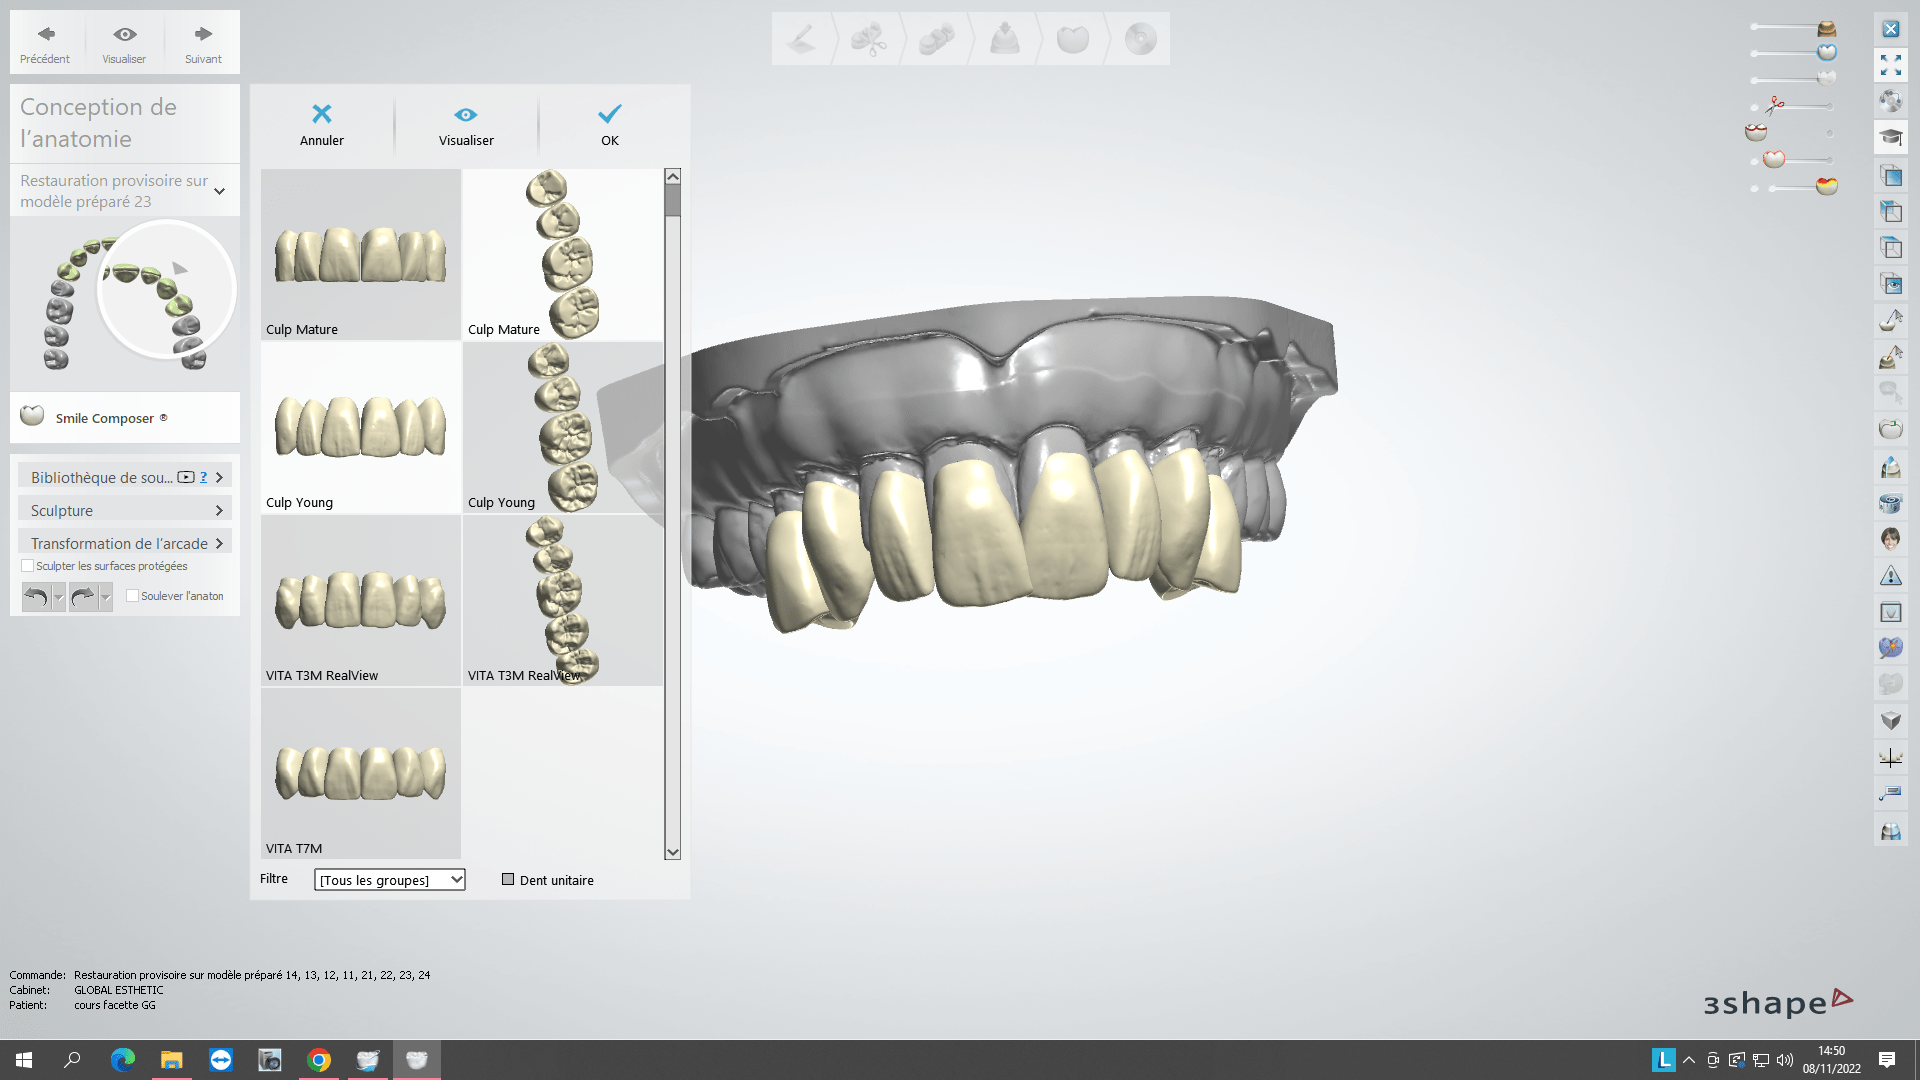Click the graduation cap training icon
The width and height of the screenshot is (1920, 1080).
click(x=1890, y=137)
